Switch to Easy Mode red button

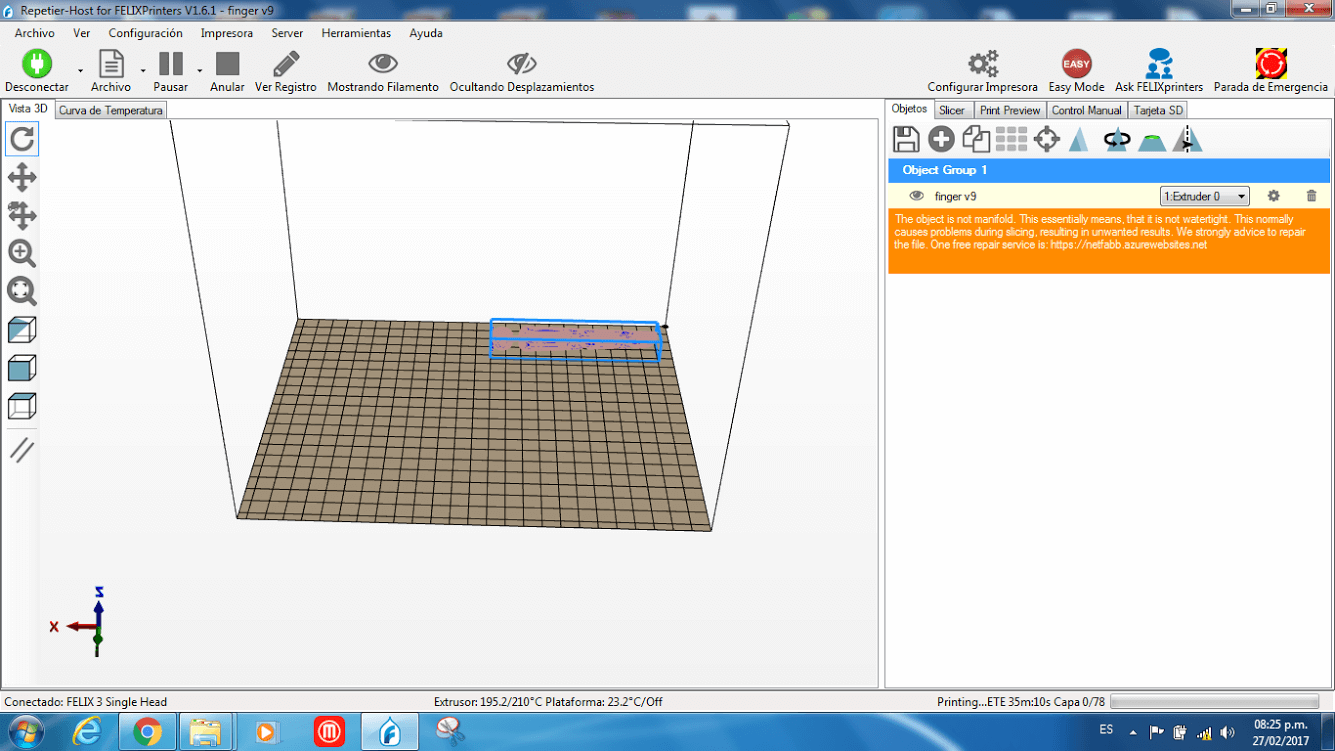(x=1077, y=64)
